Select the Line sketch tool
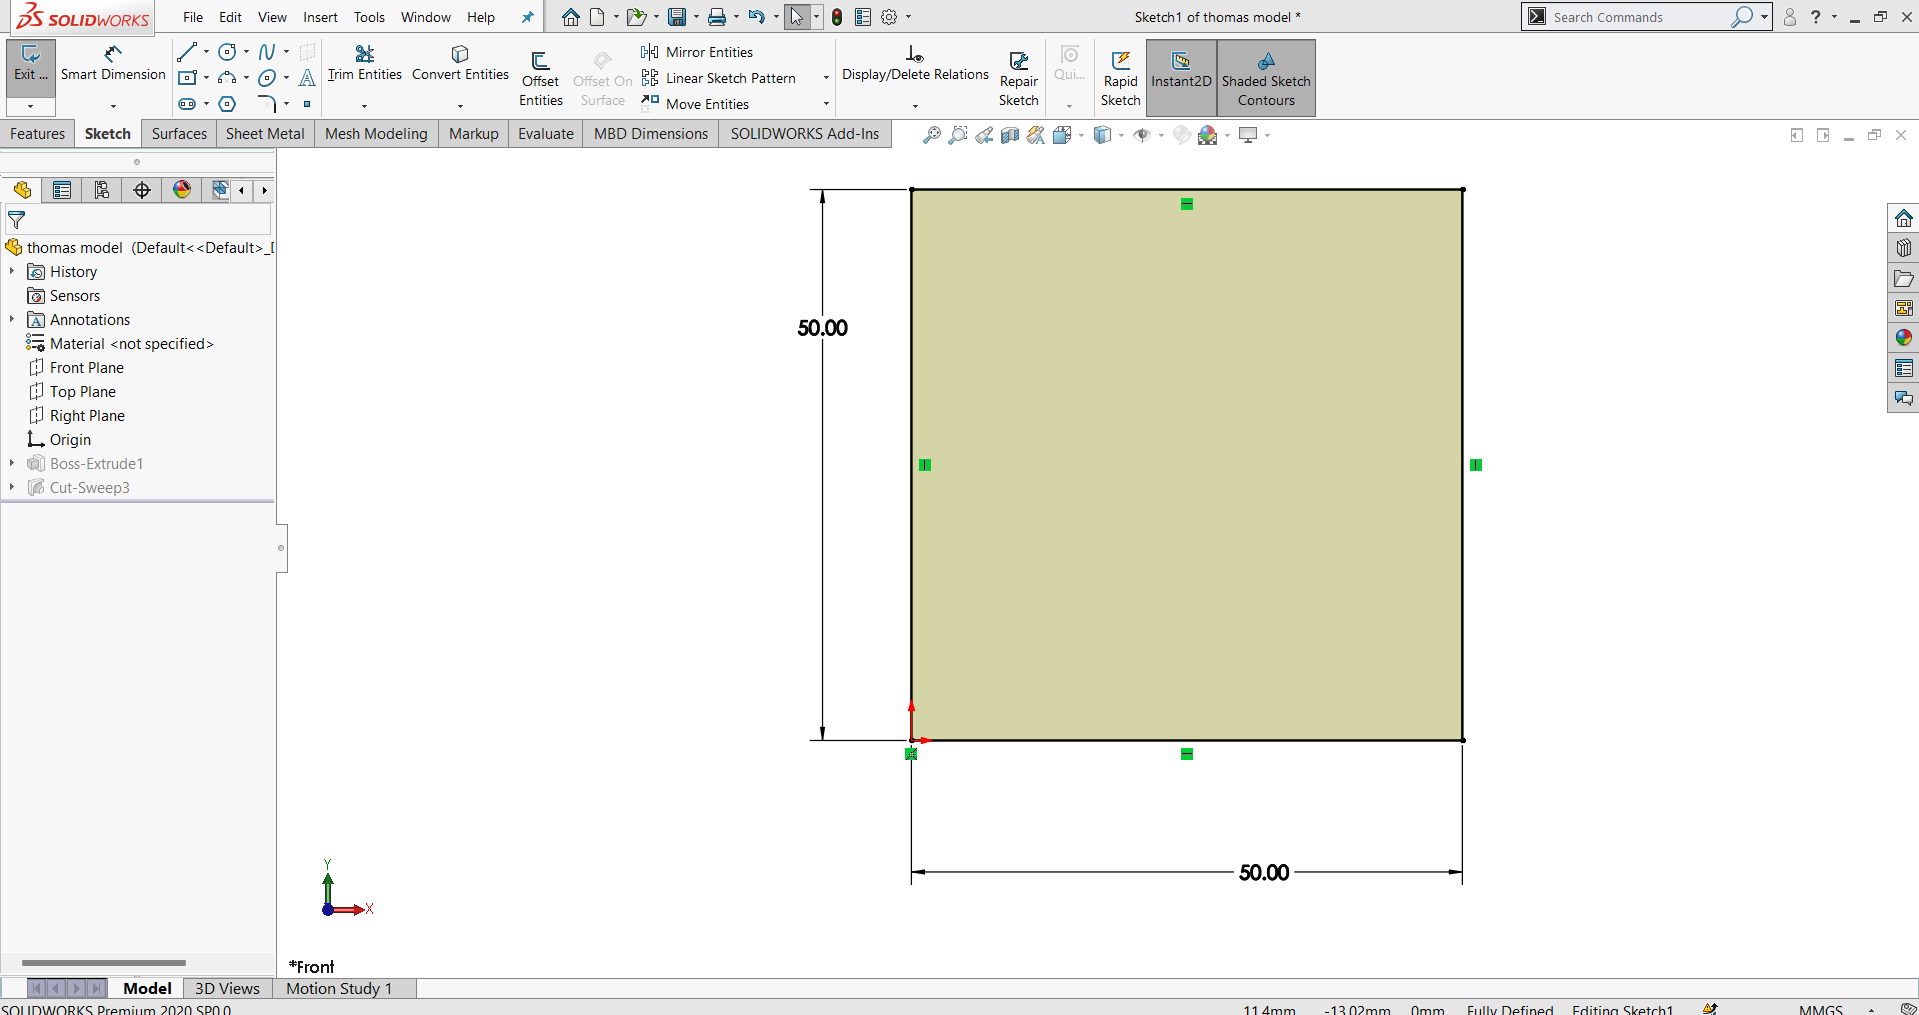Viewport: 1919px width, 1015px height. coord(187,52)
